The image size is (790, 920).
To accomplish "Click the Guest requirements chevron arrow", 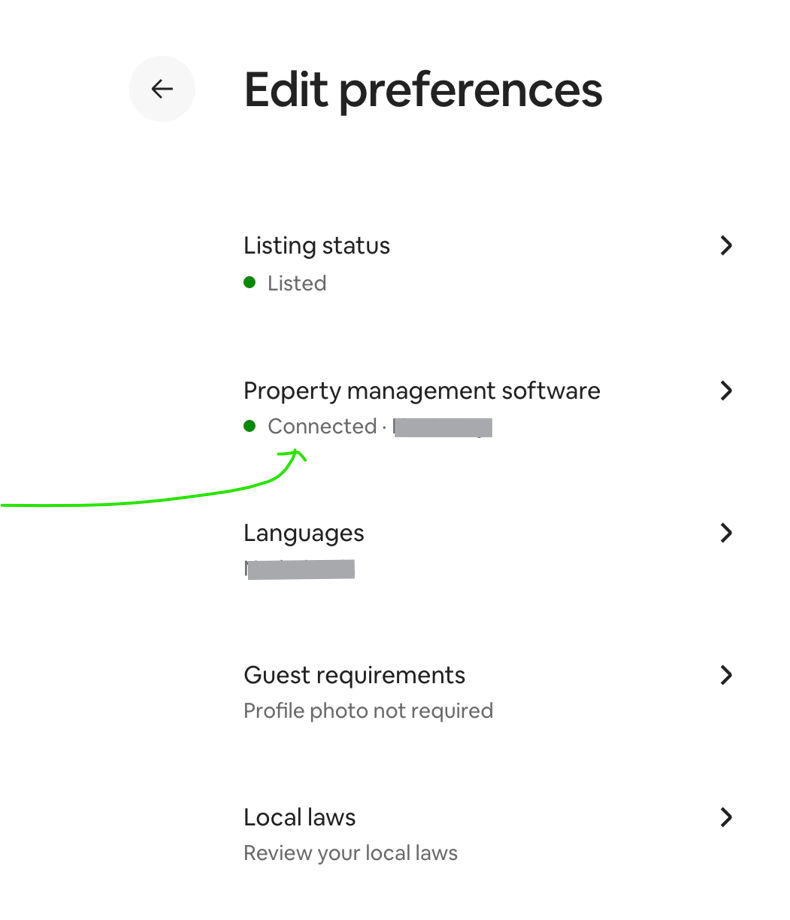I will 727,675.
